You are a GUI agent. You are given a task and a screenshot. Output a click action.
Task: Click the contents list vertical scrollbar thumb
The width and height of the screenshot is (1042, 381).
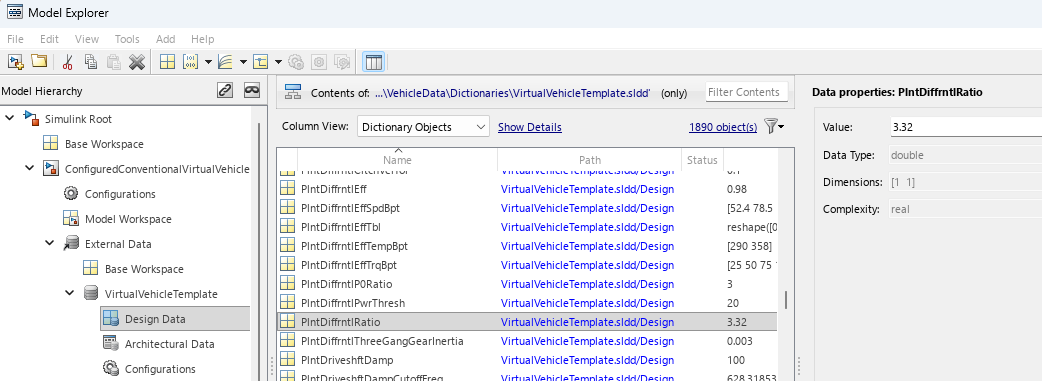(786, 300)
